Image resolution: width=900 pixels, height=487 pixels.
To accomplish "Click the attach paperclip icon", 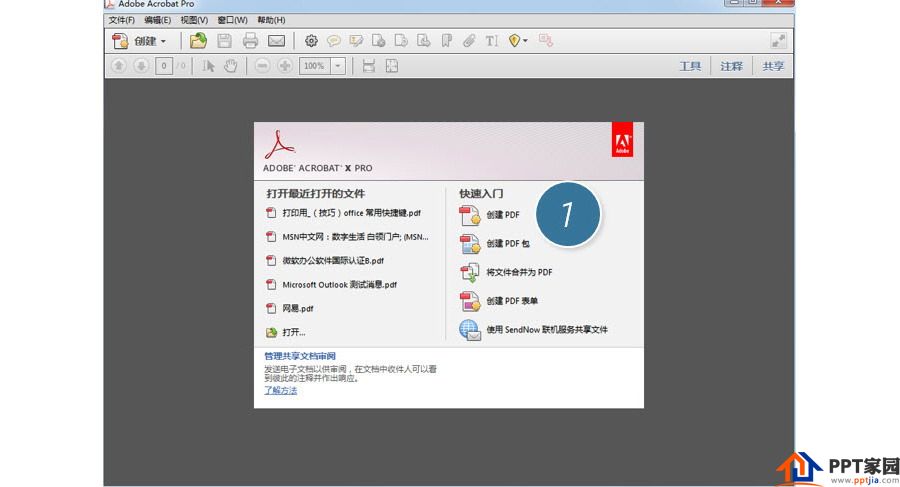I will (469, 41).
